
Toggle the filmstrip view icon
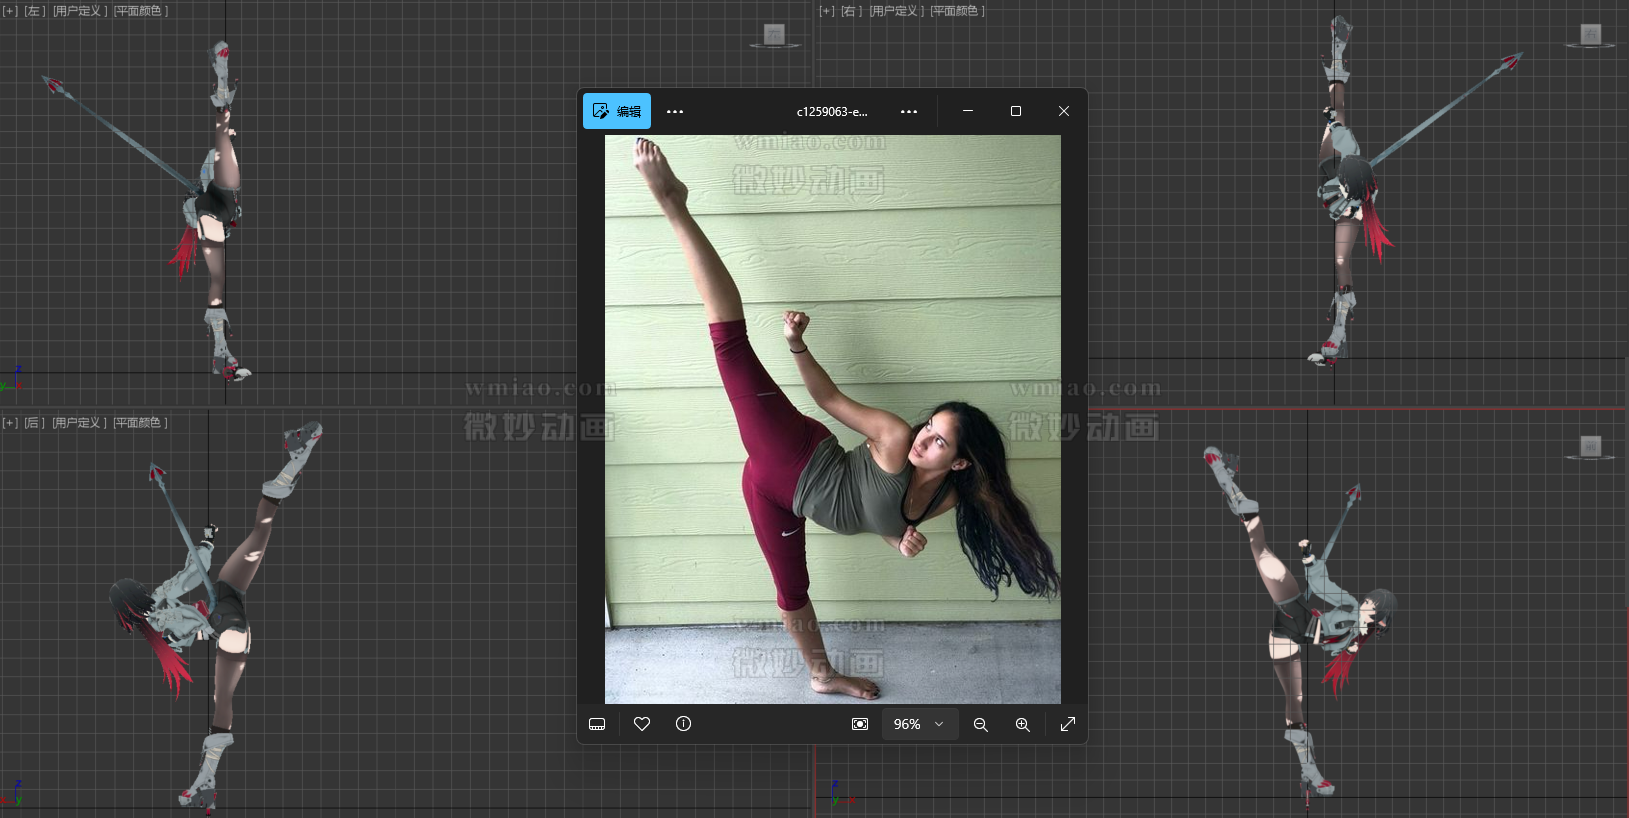pyautogui.click(x=597, y=724)
